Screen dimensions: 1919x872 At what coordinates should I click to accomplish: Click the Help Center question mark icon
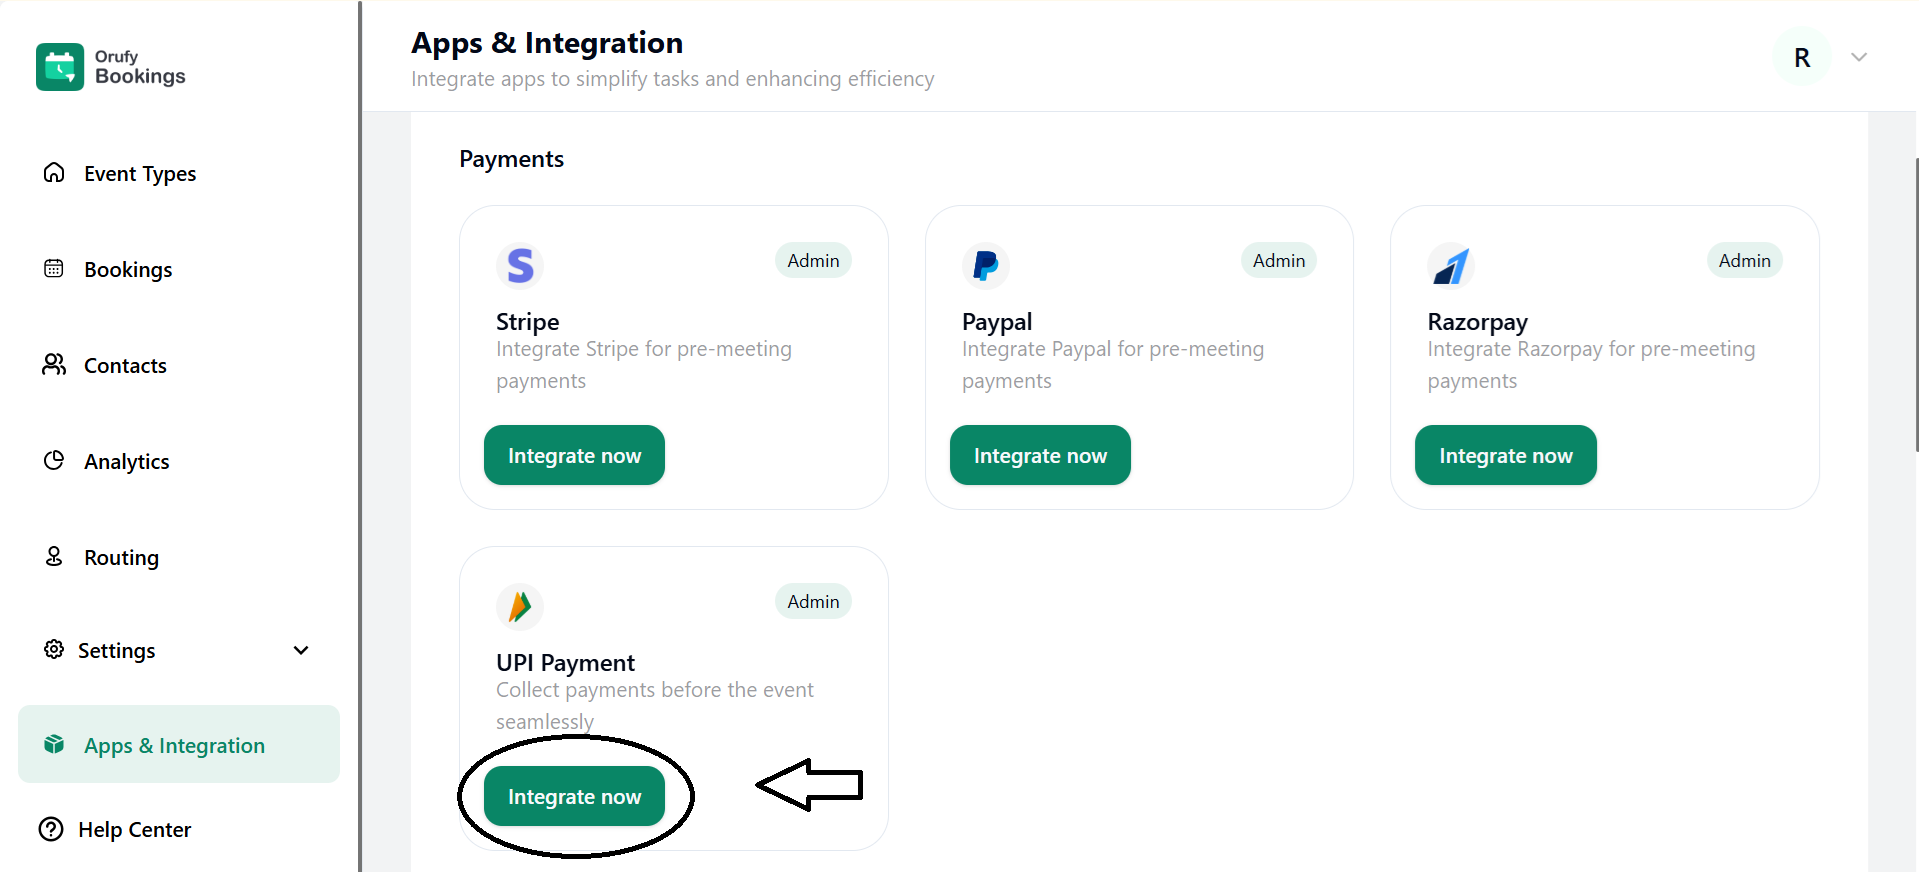51,829
